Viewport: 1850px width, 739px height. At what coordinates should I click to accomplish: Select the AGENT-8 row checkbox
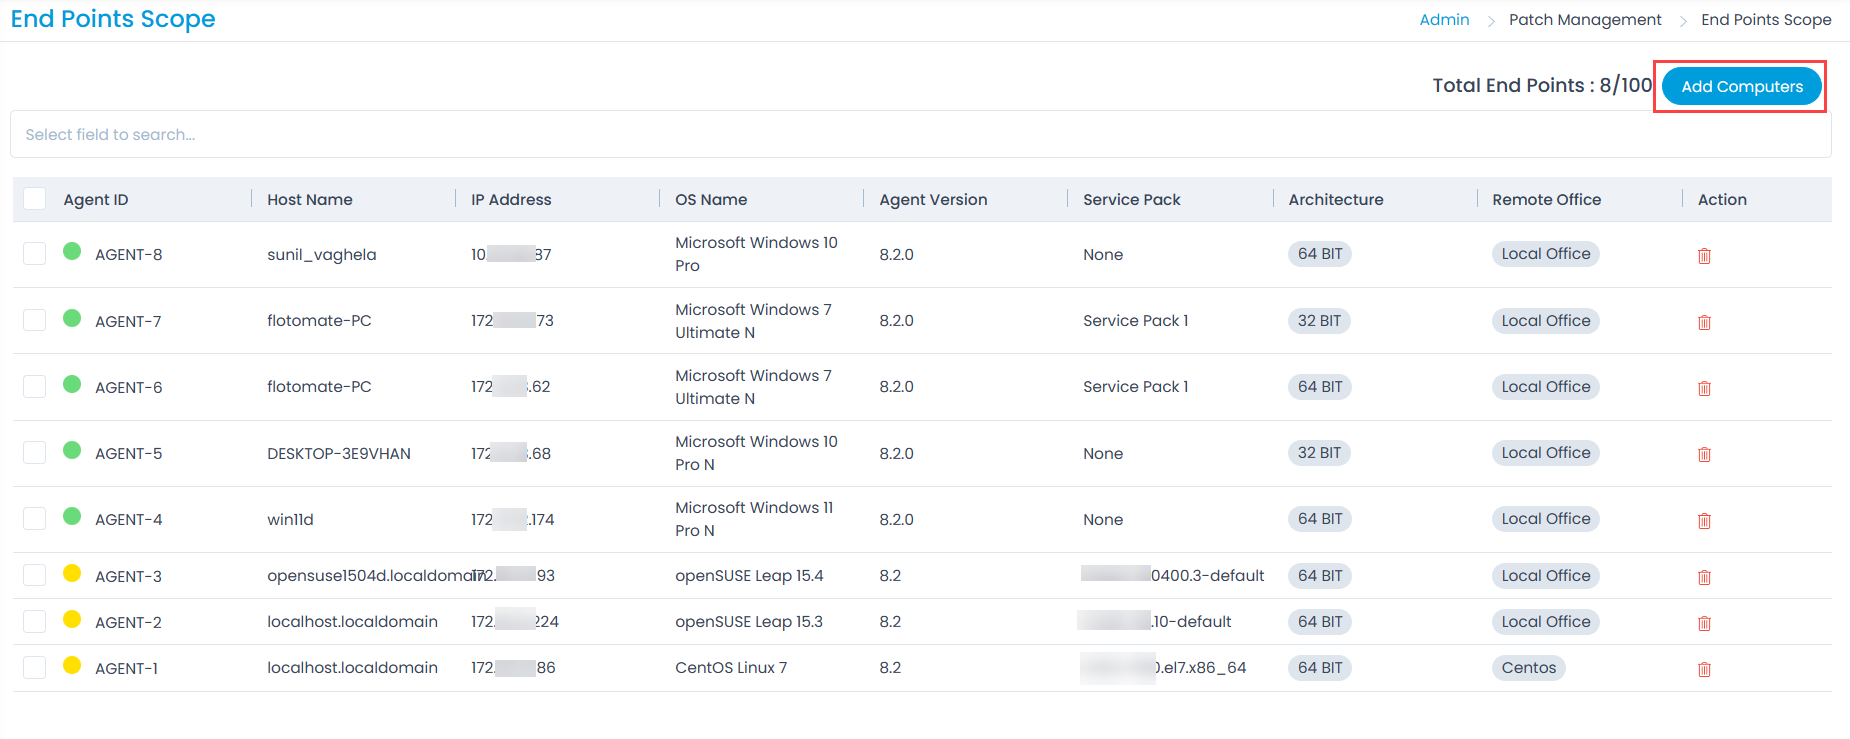tap(35, 254)
